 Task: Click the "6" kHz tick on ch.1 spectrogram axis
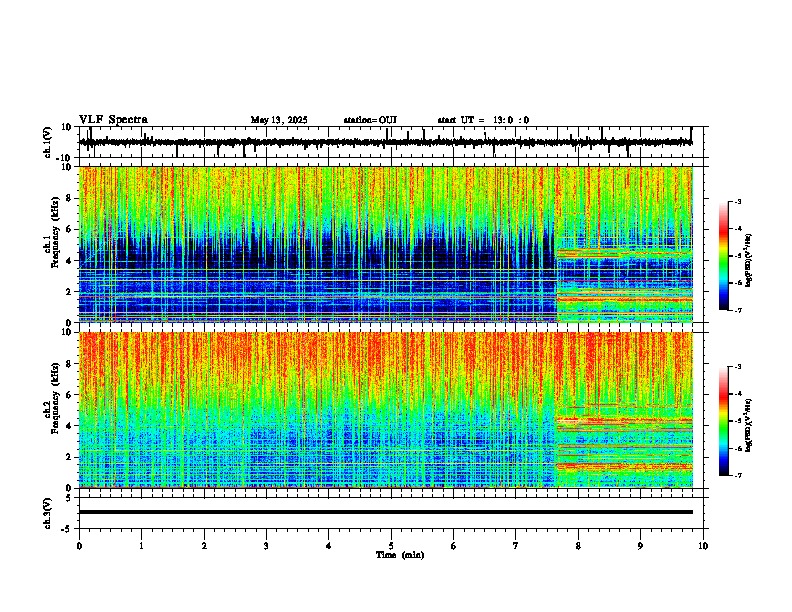pyautogui.click(x=71, y=229)
